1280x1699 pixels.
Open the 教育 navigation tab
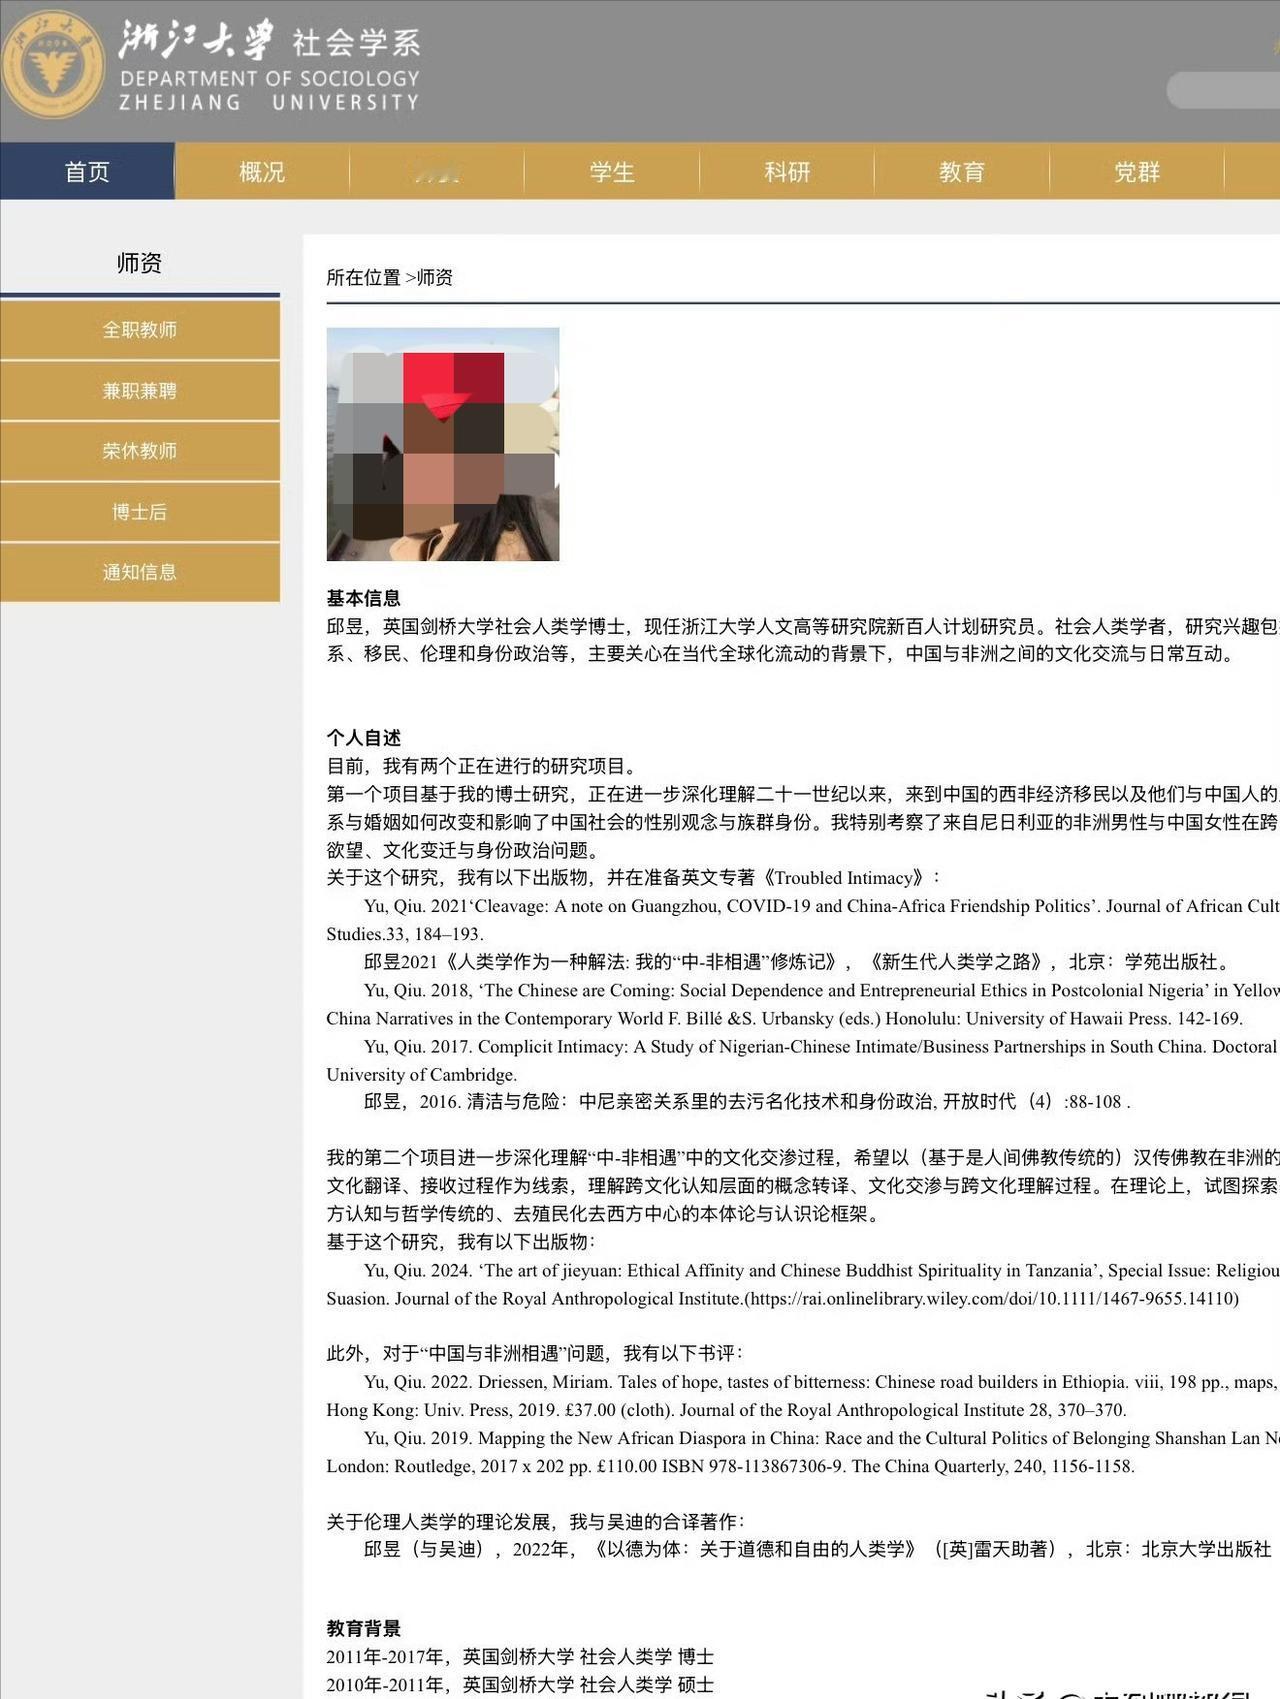962,171
